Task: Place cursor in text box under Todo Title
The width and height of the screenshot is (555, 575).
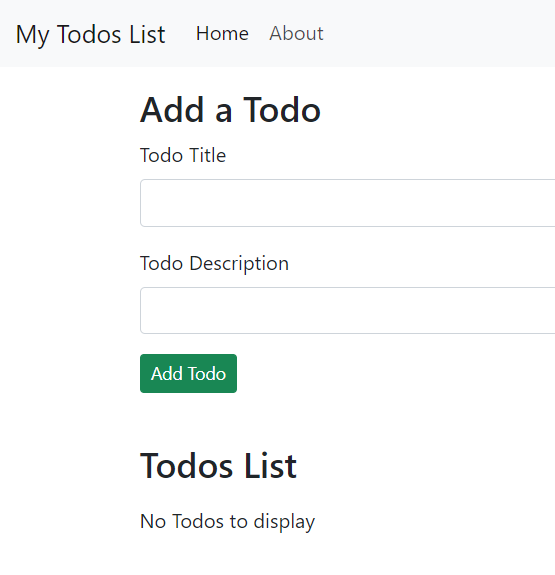Action: (x=347, y=203)
